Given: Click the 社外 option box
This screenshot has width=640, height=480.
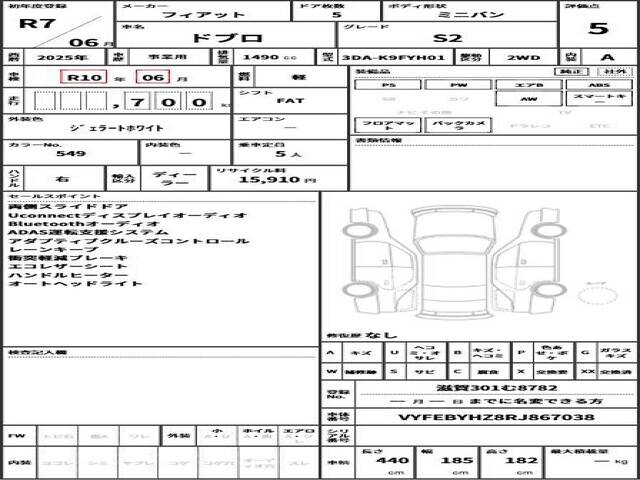Looking at the screenshot, I should pyautogui.click(x=612, y=72).
